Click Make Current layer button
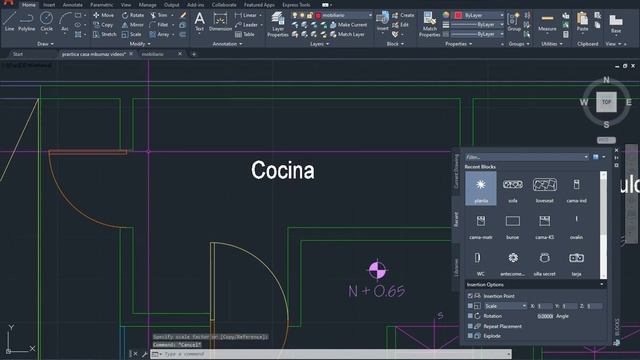This screenshot has height=360, width=640. click(348, 25)
